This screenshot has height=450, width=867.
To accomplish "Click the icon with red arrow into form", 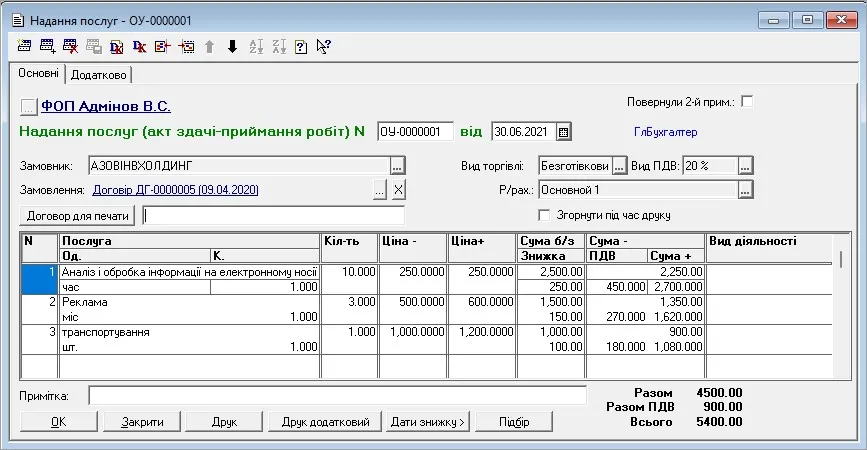I will pos(186,46).
